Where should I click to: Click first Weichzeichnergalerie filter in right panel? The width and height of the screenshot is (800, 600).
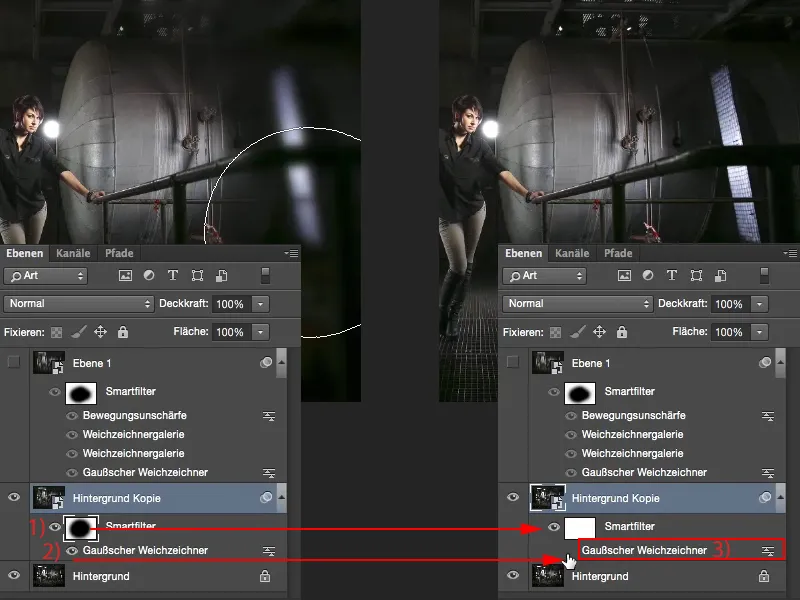(x=632, y=434)
